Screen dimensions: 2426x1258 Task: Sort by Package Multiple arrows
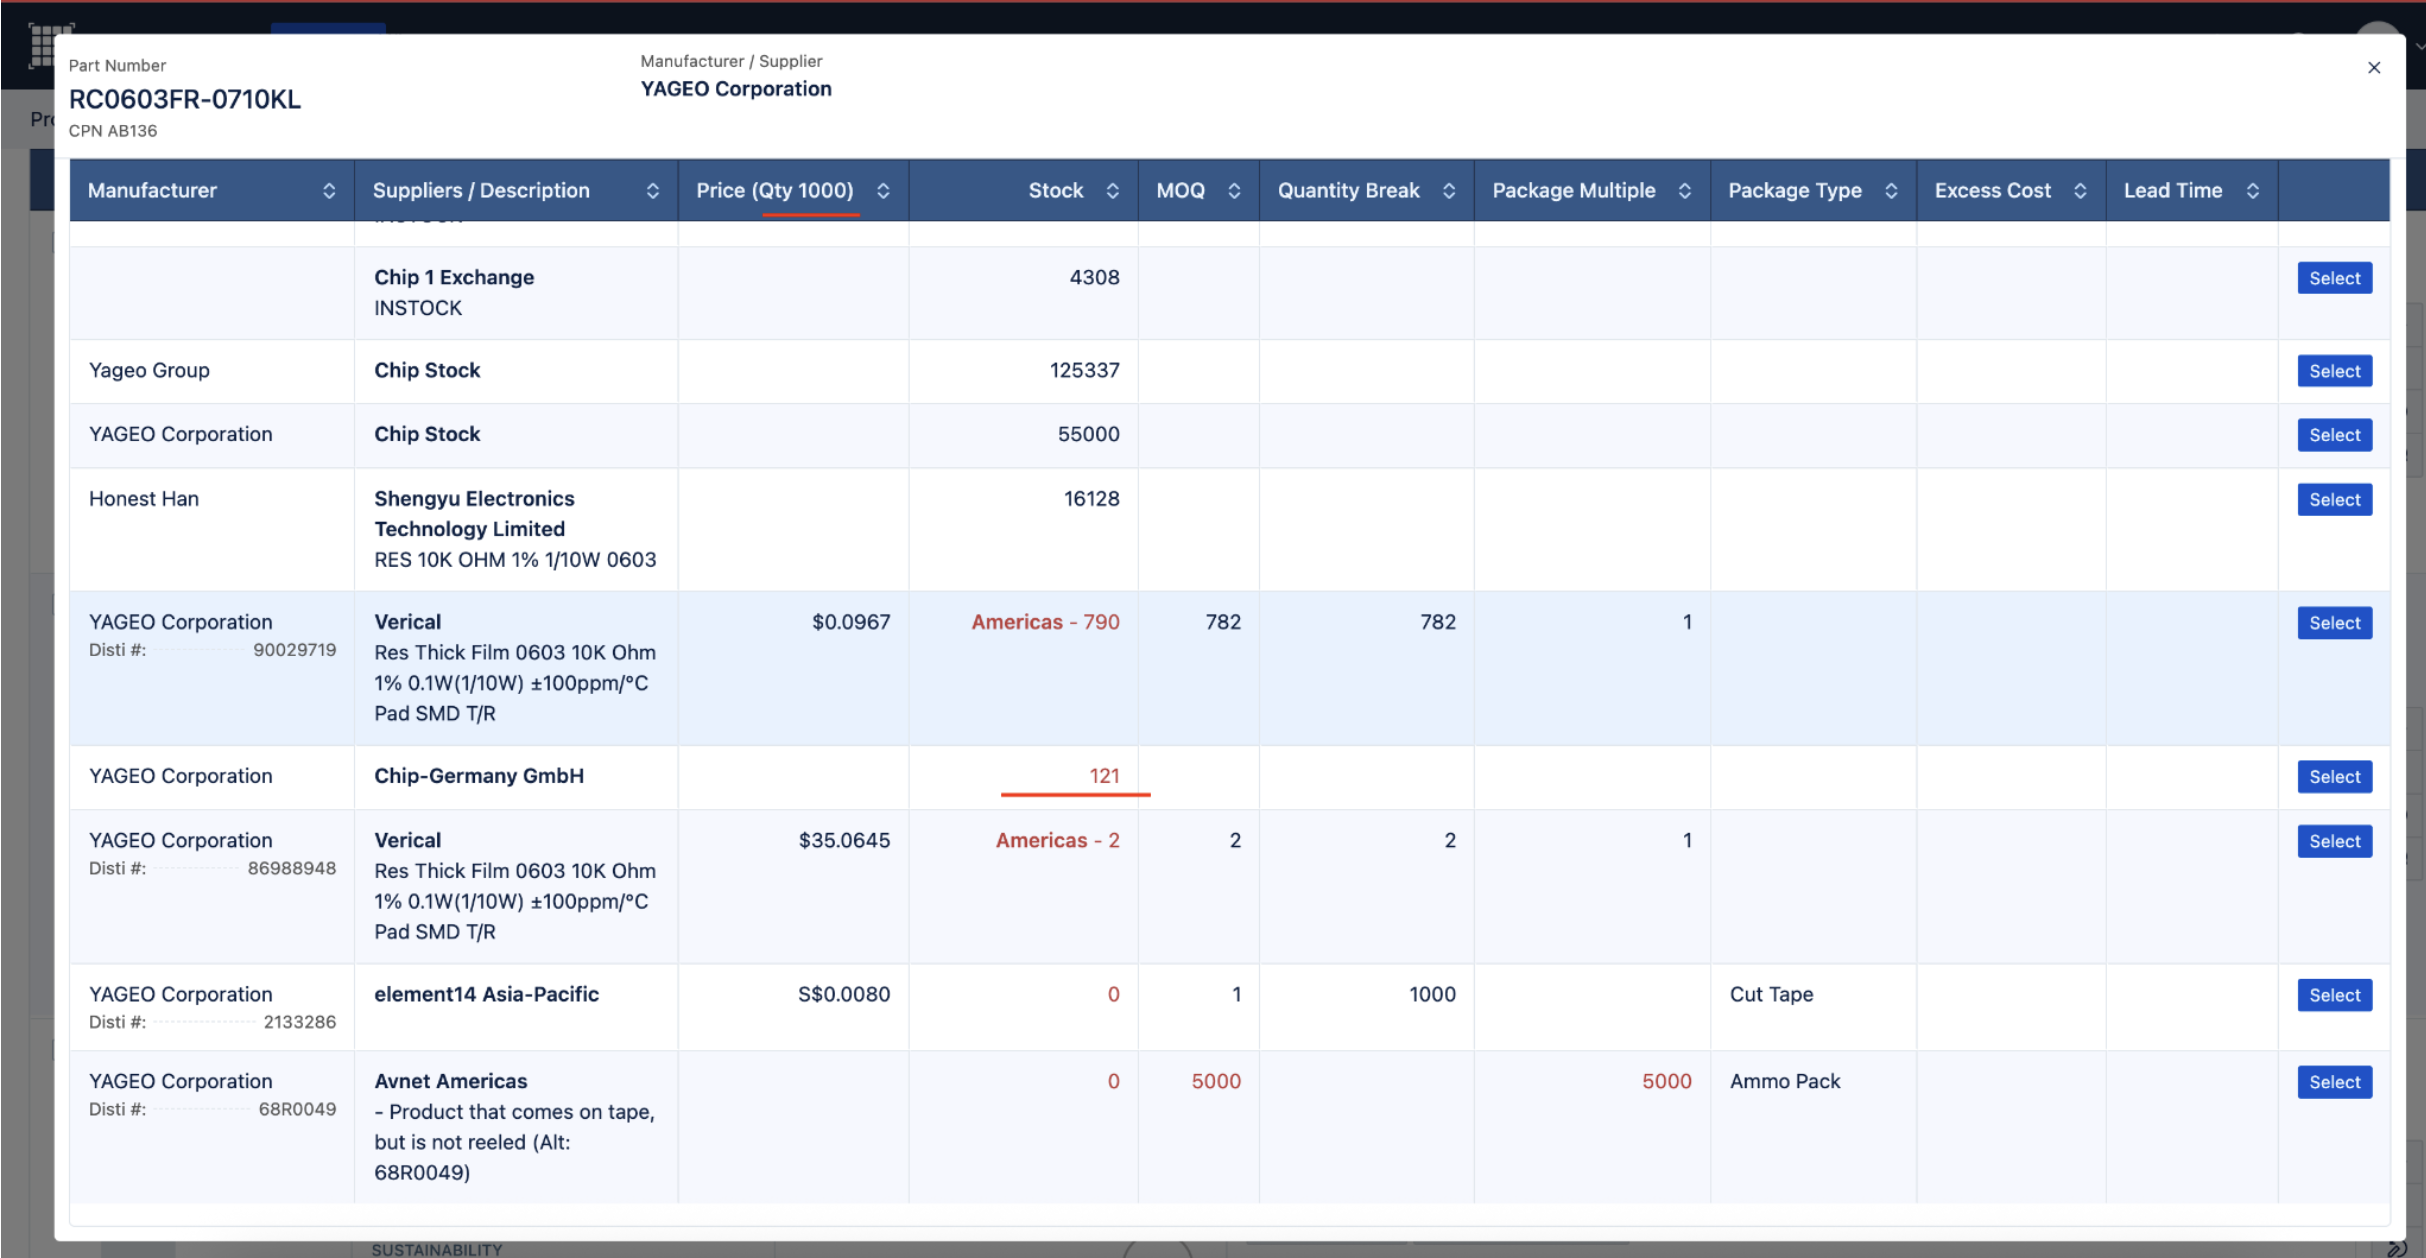[1685, 191]
